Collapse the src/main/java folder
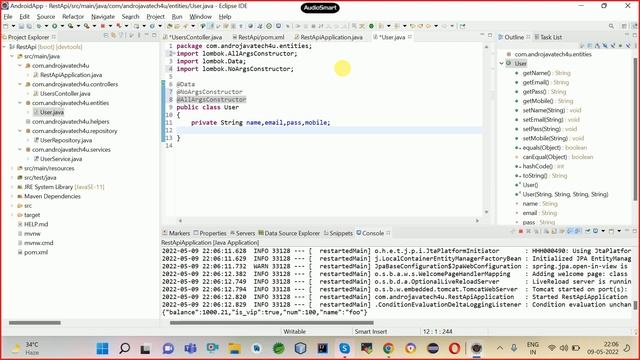Screen dimensions: 640x360 pyautogui.click(x=12, y=56)
